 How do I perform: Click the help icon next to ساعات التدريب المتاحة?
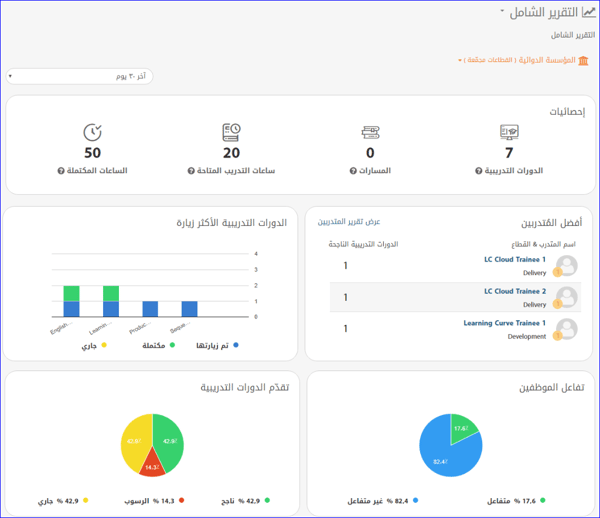pyautogui.click(x=191, y=171)
